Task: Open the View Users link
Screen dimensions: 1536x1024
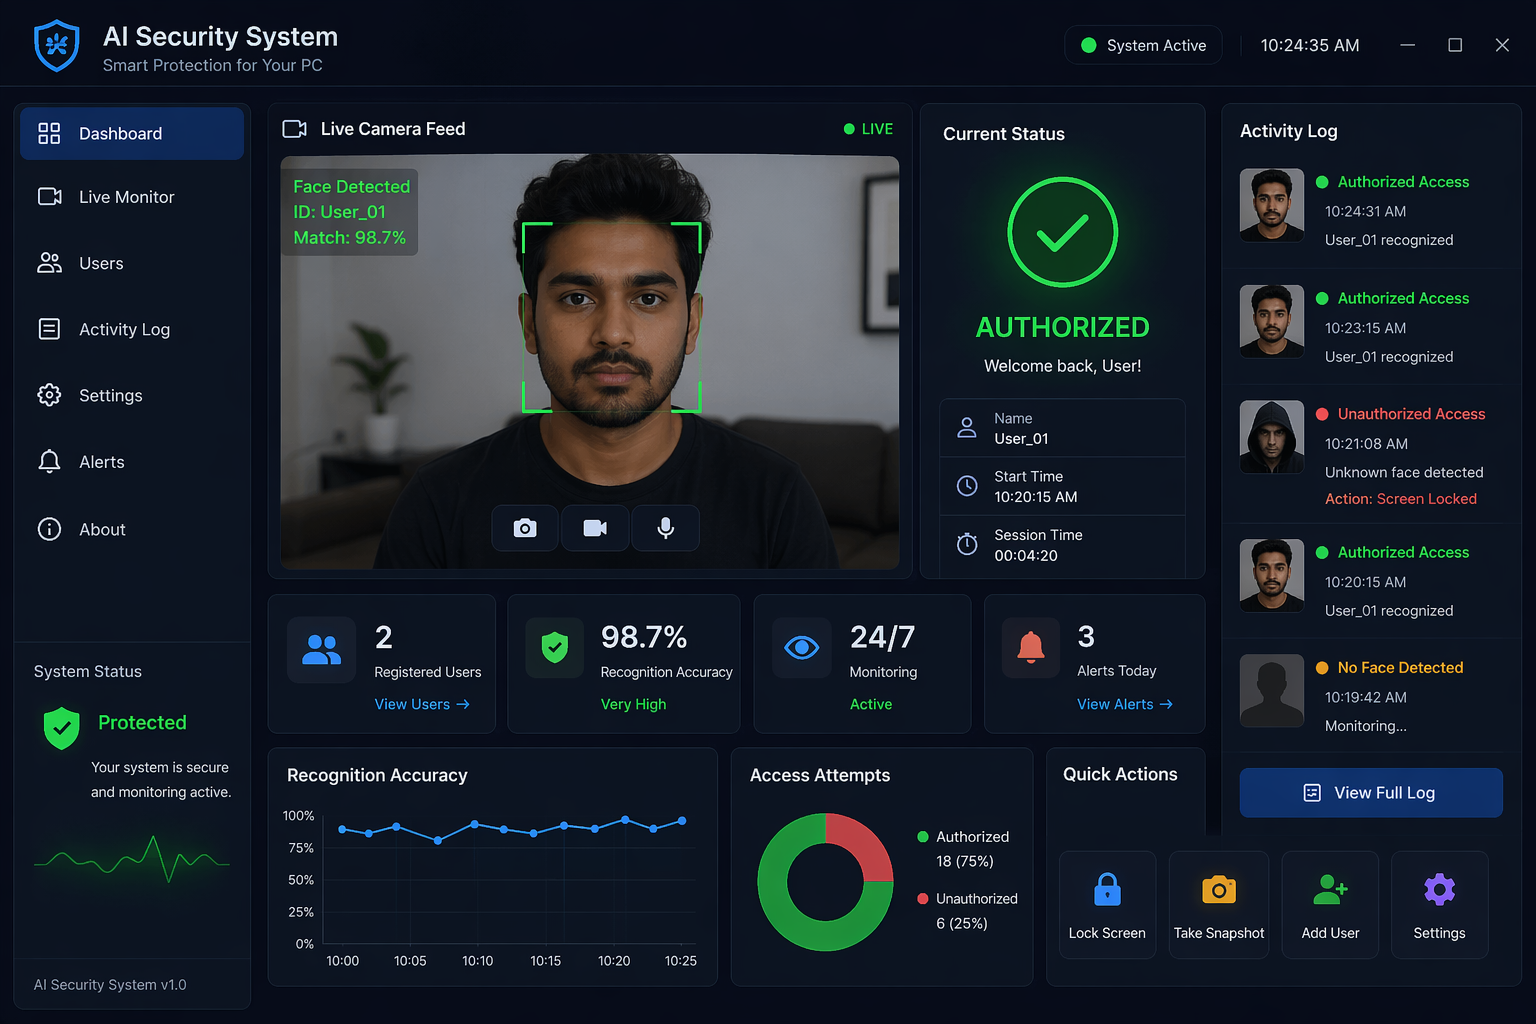Action: coord(422,704)
